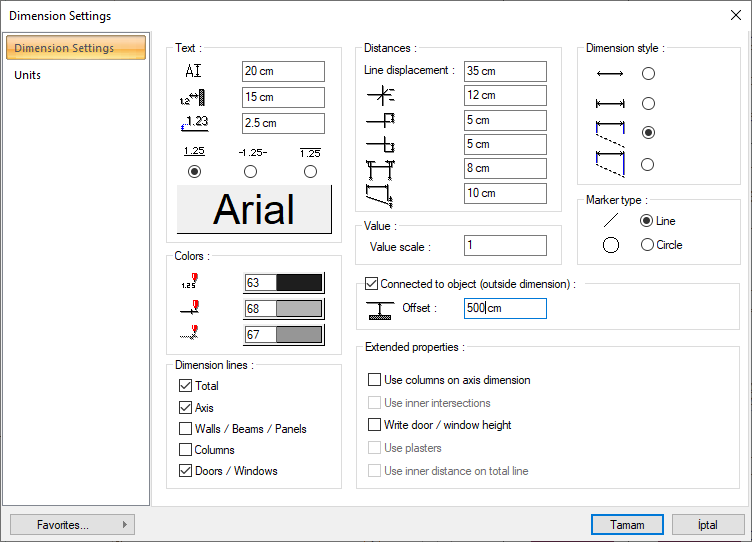Select centered -1.25- text position radio
The image size is (752, 542).
click(251, 172)
